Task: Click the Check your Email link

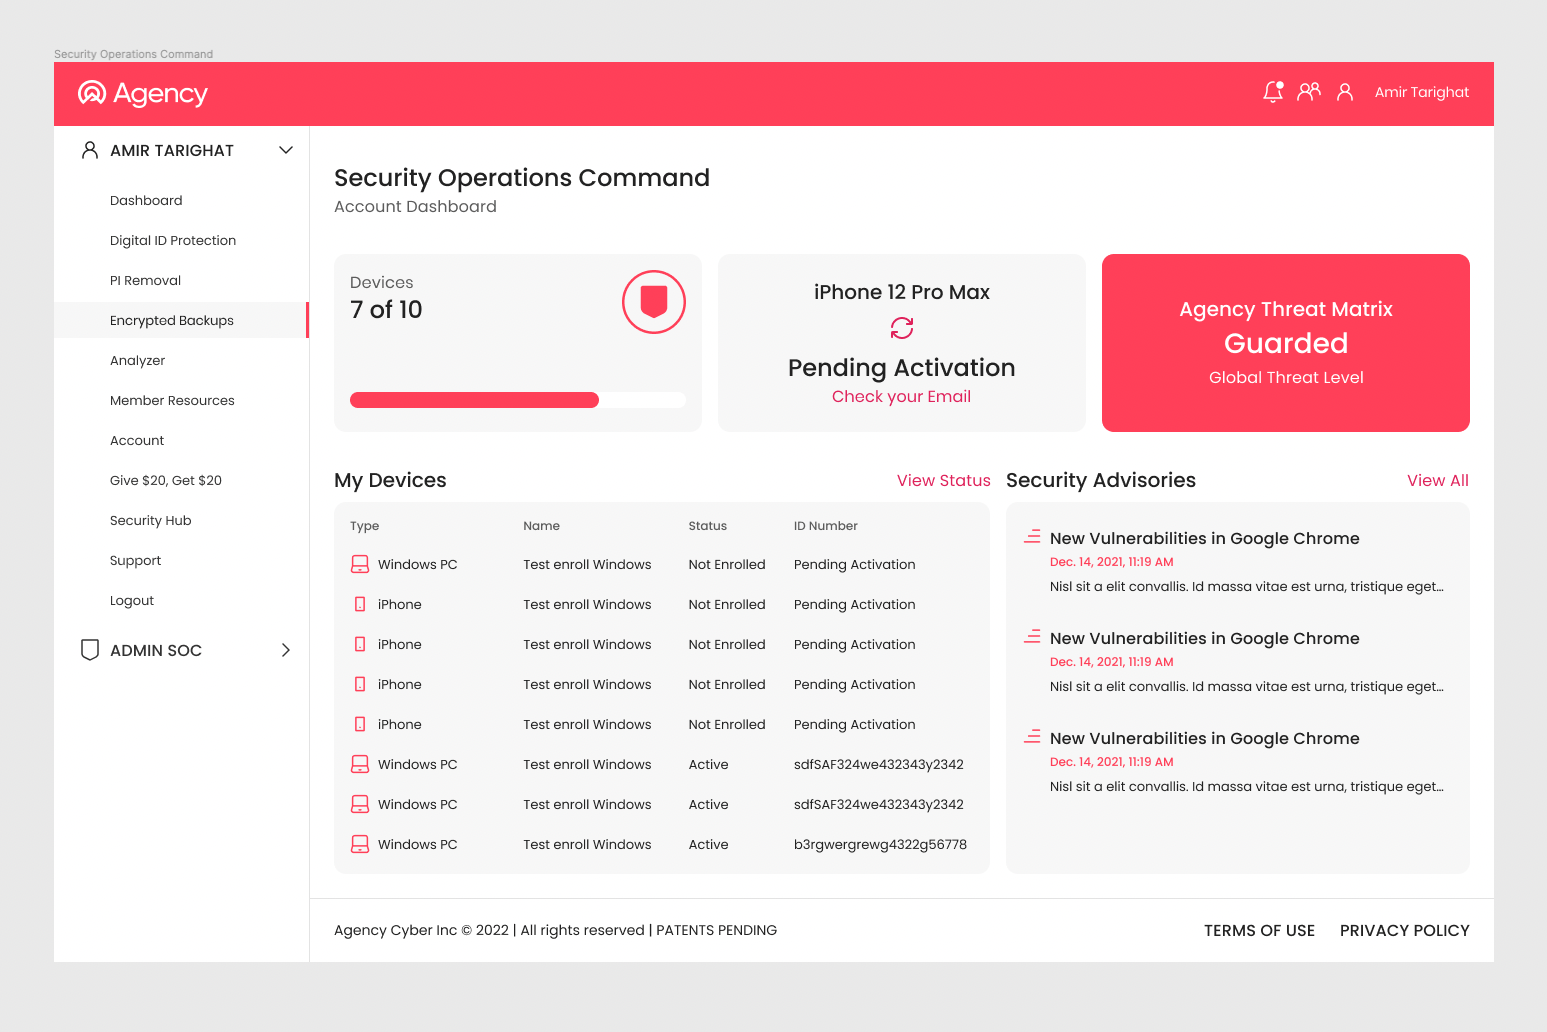Action: point(901,396)
